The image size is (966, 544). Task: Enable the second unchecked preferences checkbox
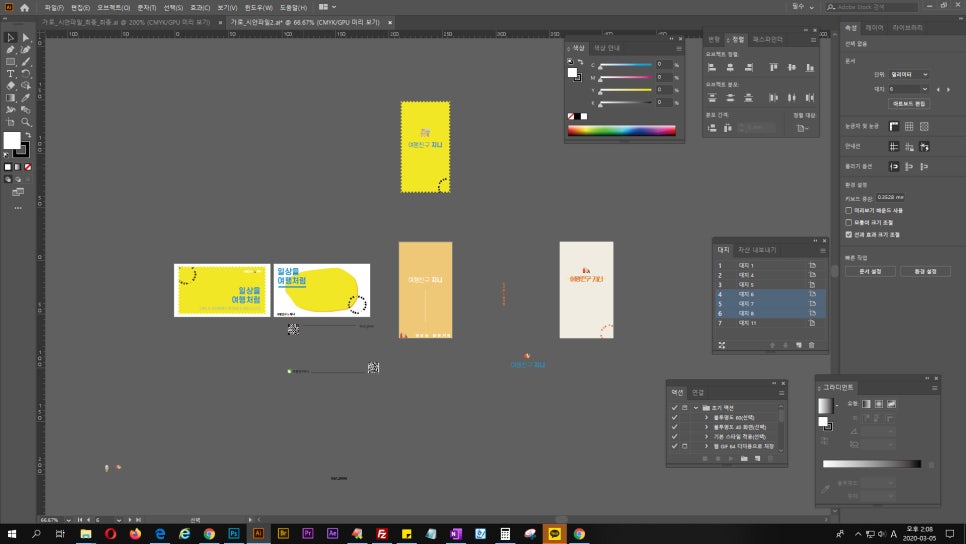tap(849, 222)
